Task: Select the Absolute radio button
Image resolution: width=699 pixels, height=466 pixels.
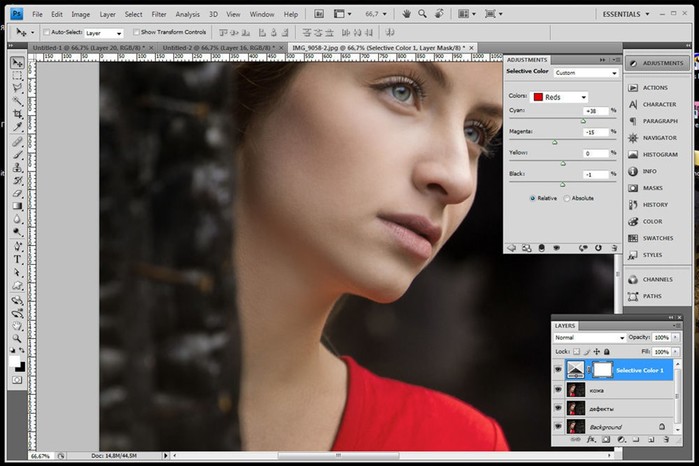Action: [x=567, y=198]
